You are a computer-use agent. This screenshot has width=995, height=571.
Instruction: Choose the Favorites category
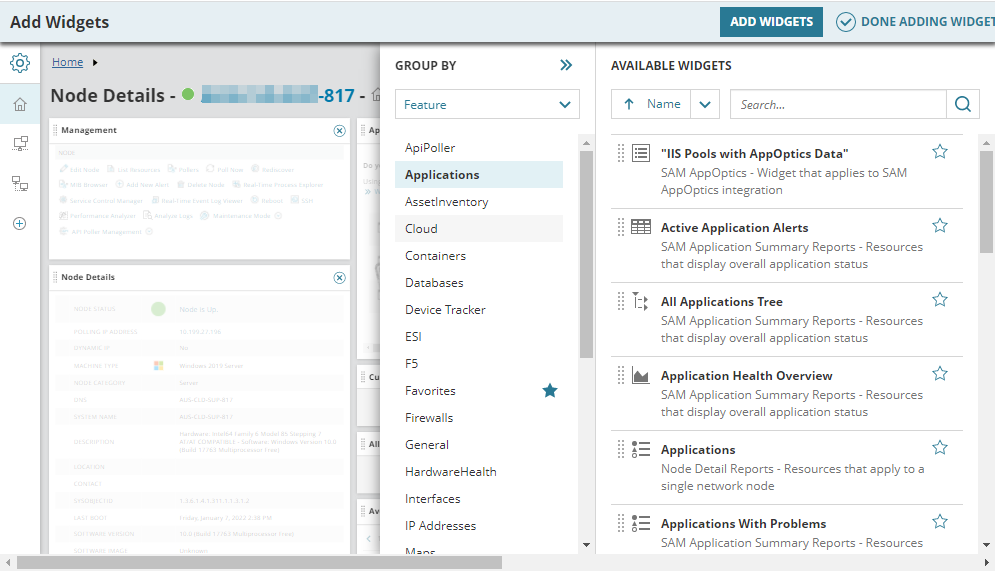pos(430,391)
